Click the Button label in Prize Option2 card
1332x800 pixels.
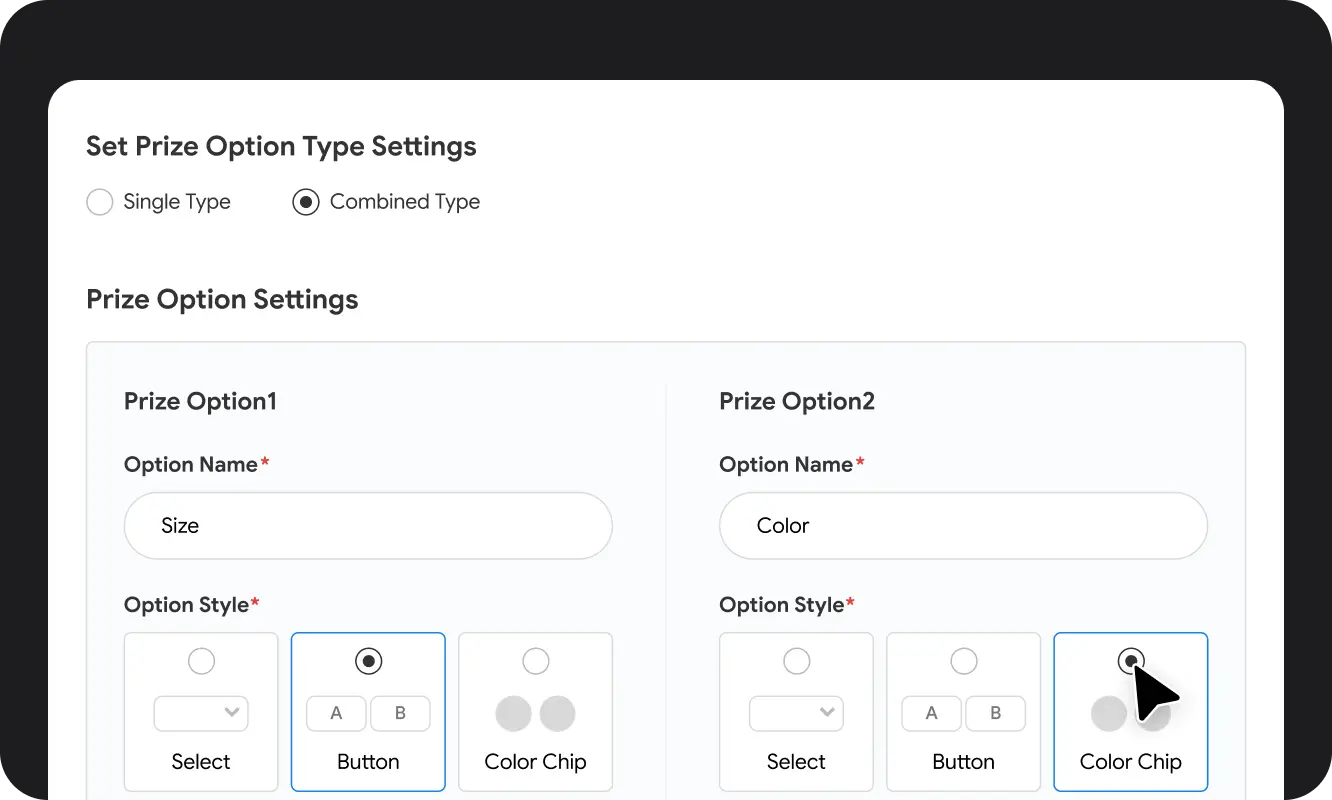[x=963, y=762]
